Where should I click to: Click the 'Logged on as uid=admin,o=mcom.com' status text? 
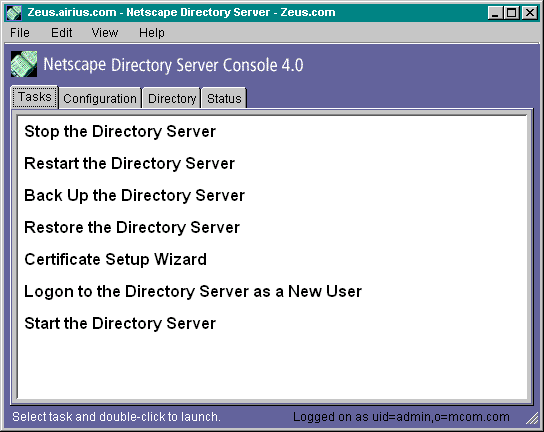click(401, 417)
